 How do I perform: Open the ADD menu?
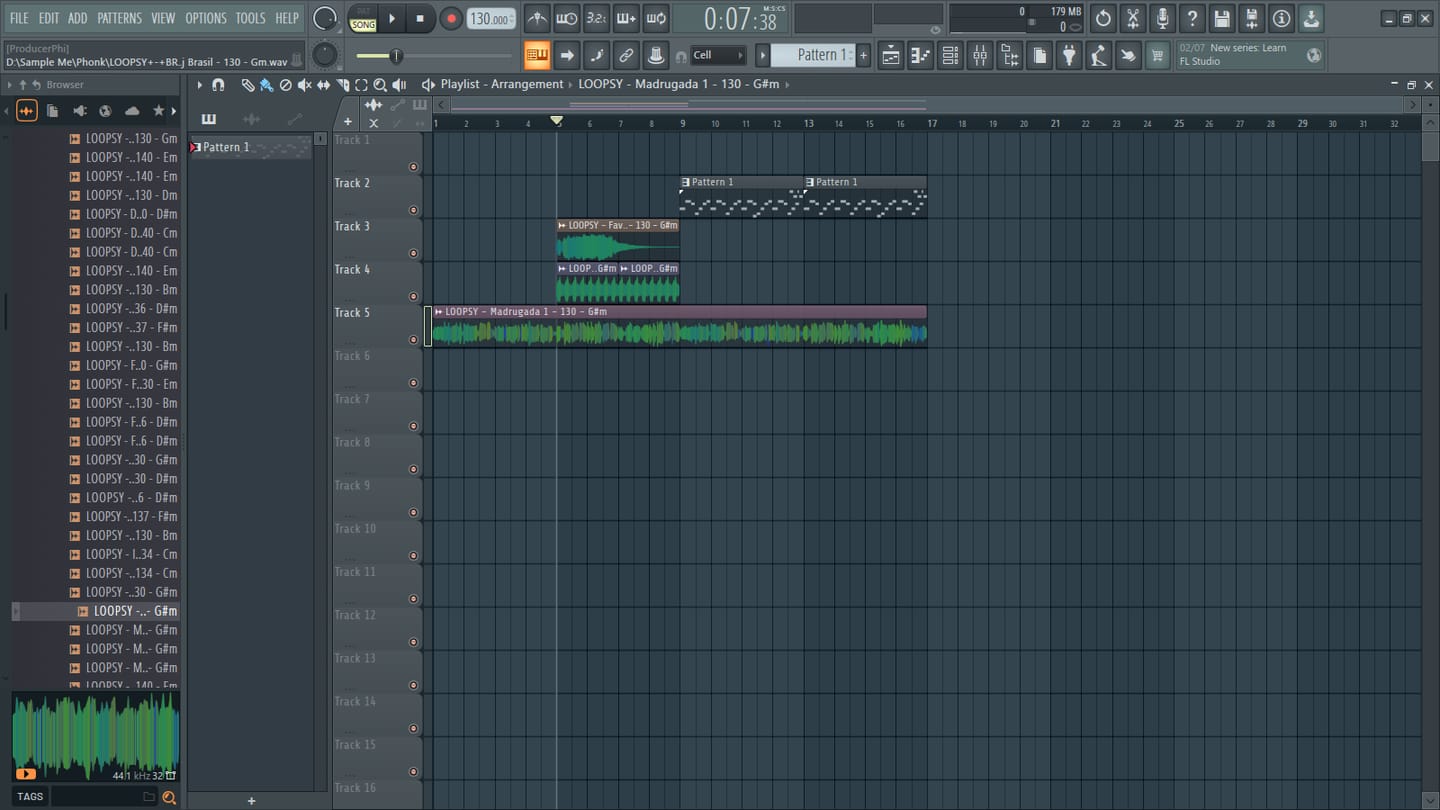tap(77, 18)
